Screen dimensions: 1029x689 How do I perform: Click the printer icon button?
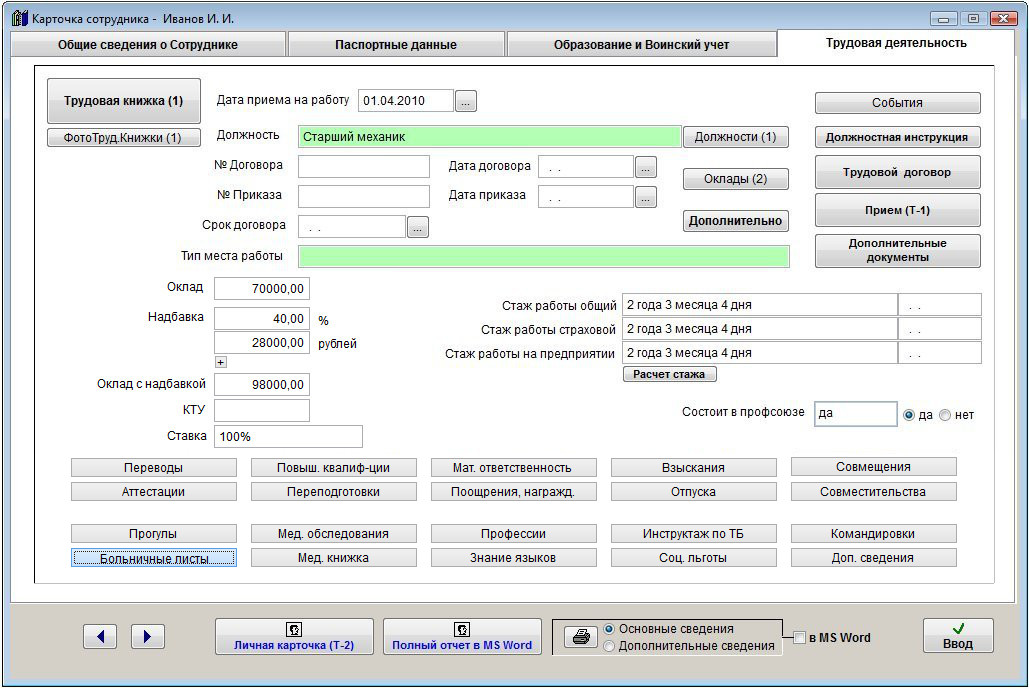click(x=578, y=637)
